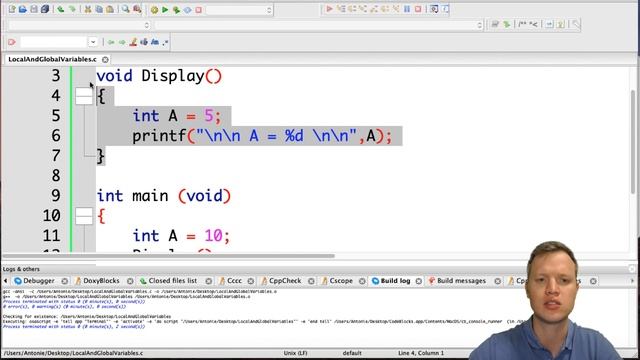Open the debugging windows icon

(x=434, y=9)
